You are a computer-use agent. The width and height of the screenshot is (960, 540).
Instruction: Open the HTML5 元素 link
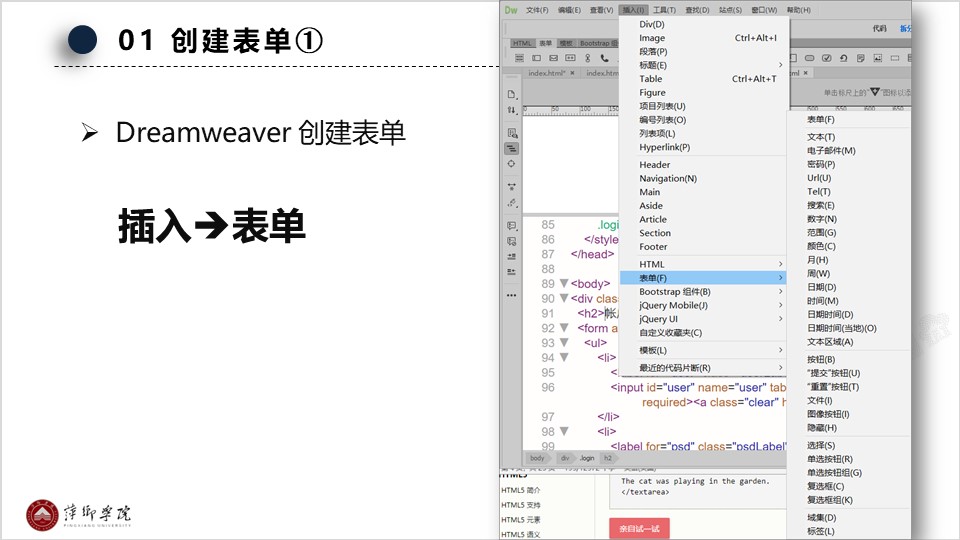pos(520,520)
